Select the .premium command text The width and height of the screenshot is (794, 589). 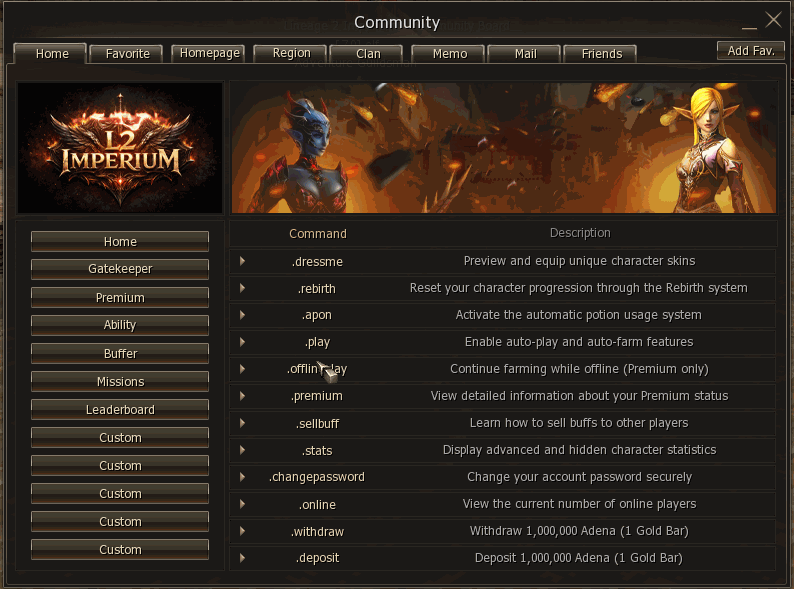coord(317,396)
